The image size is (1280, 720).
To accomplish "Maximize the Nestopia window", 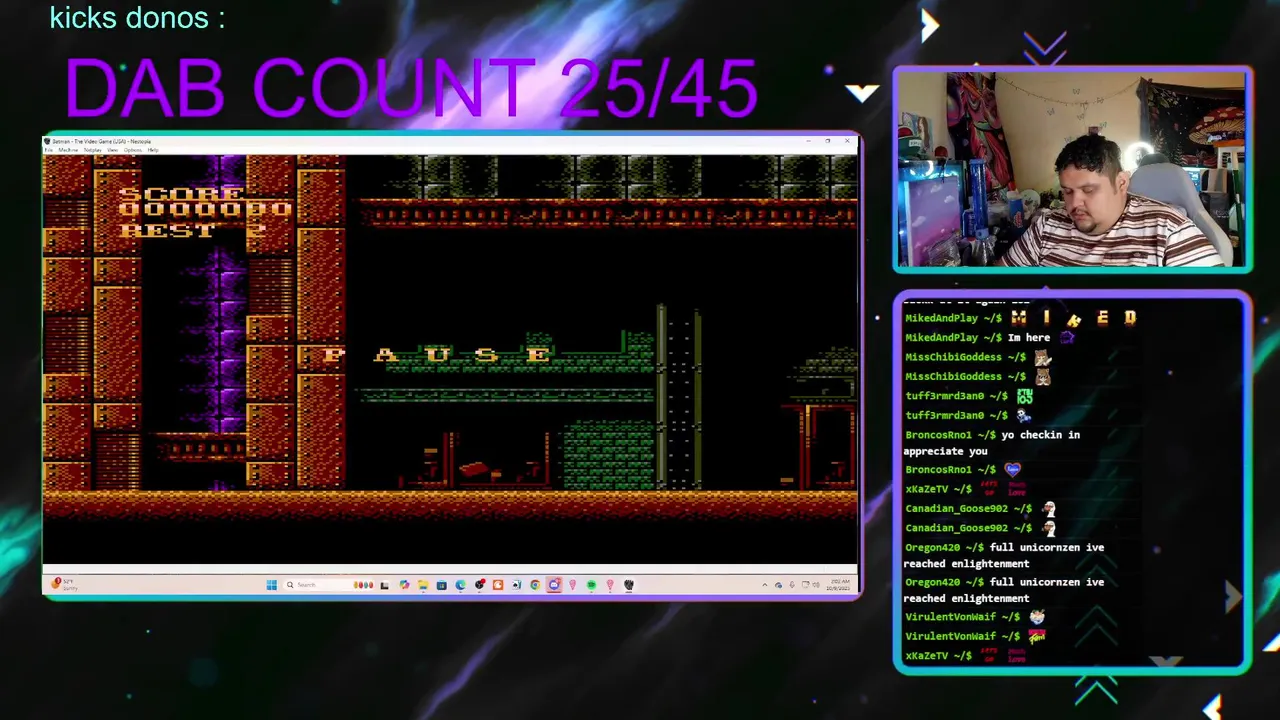I will click(x=828, y=141).
